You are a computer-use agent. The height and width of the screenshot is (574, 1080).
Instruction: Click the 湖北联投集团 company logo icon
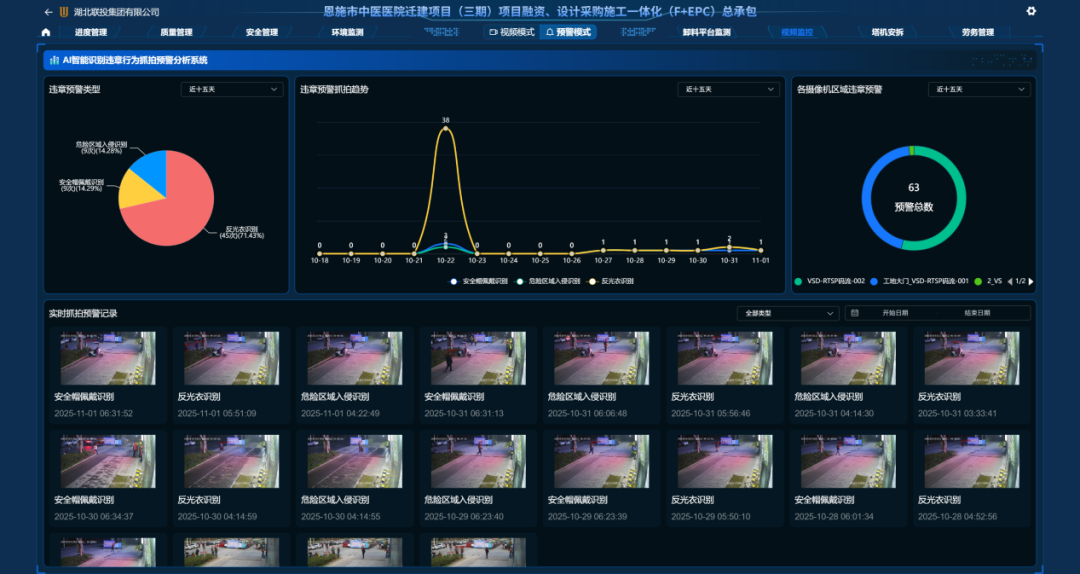coord(64,12)
